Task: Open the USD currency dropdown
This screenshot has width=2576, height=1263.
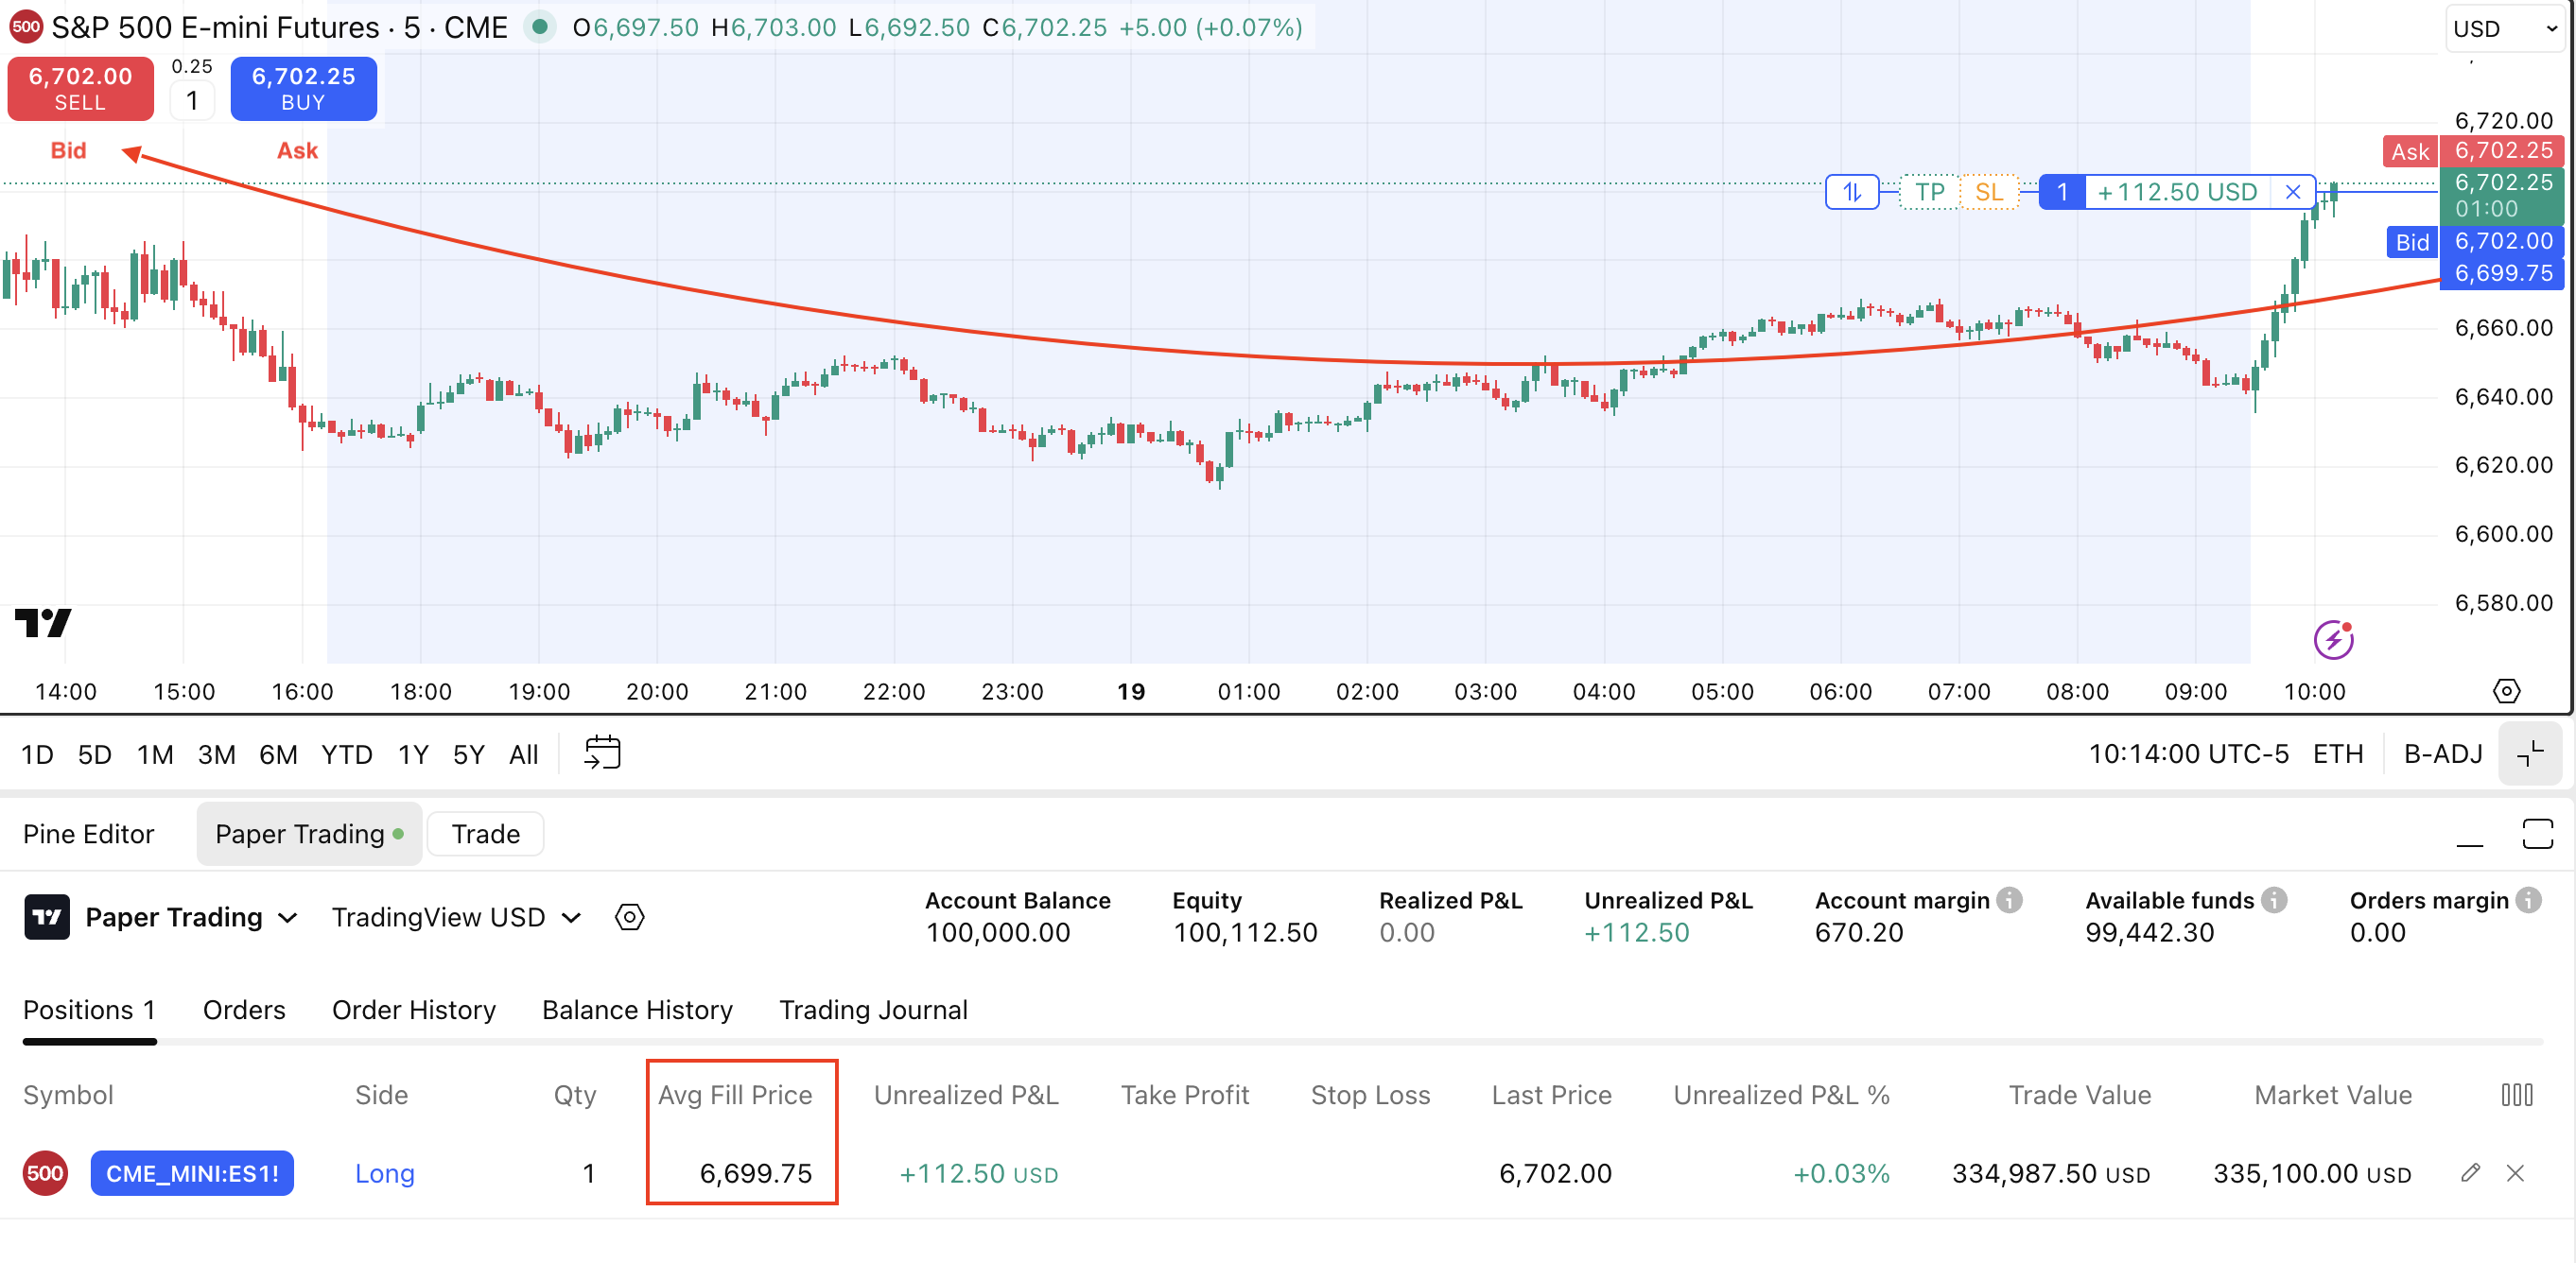Action: click(x=2503, y=29)
